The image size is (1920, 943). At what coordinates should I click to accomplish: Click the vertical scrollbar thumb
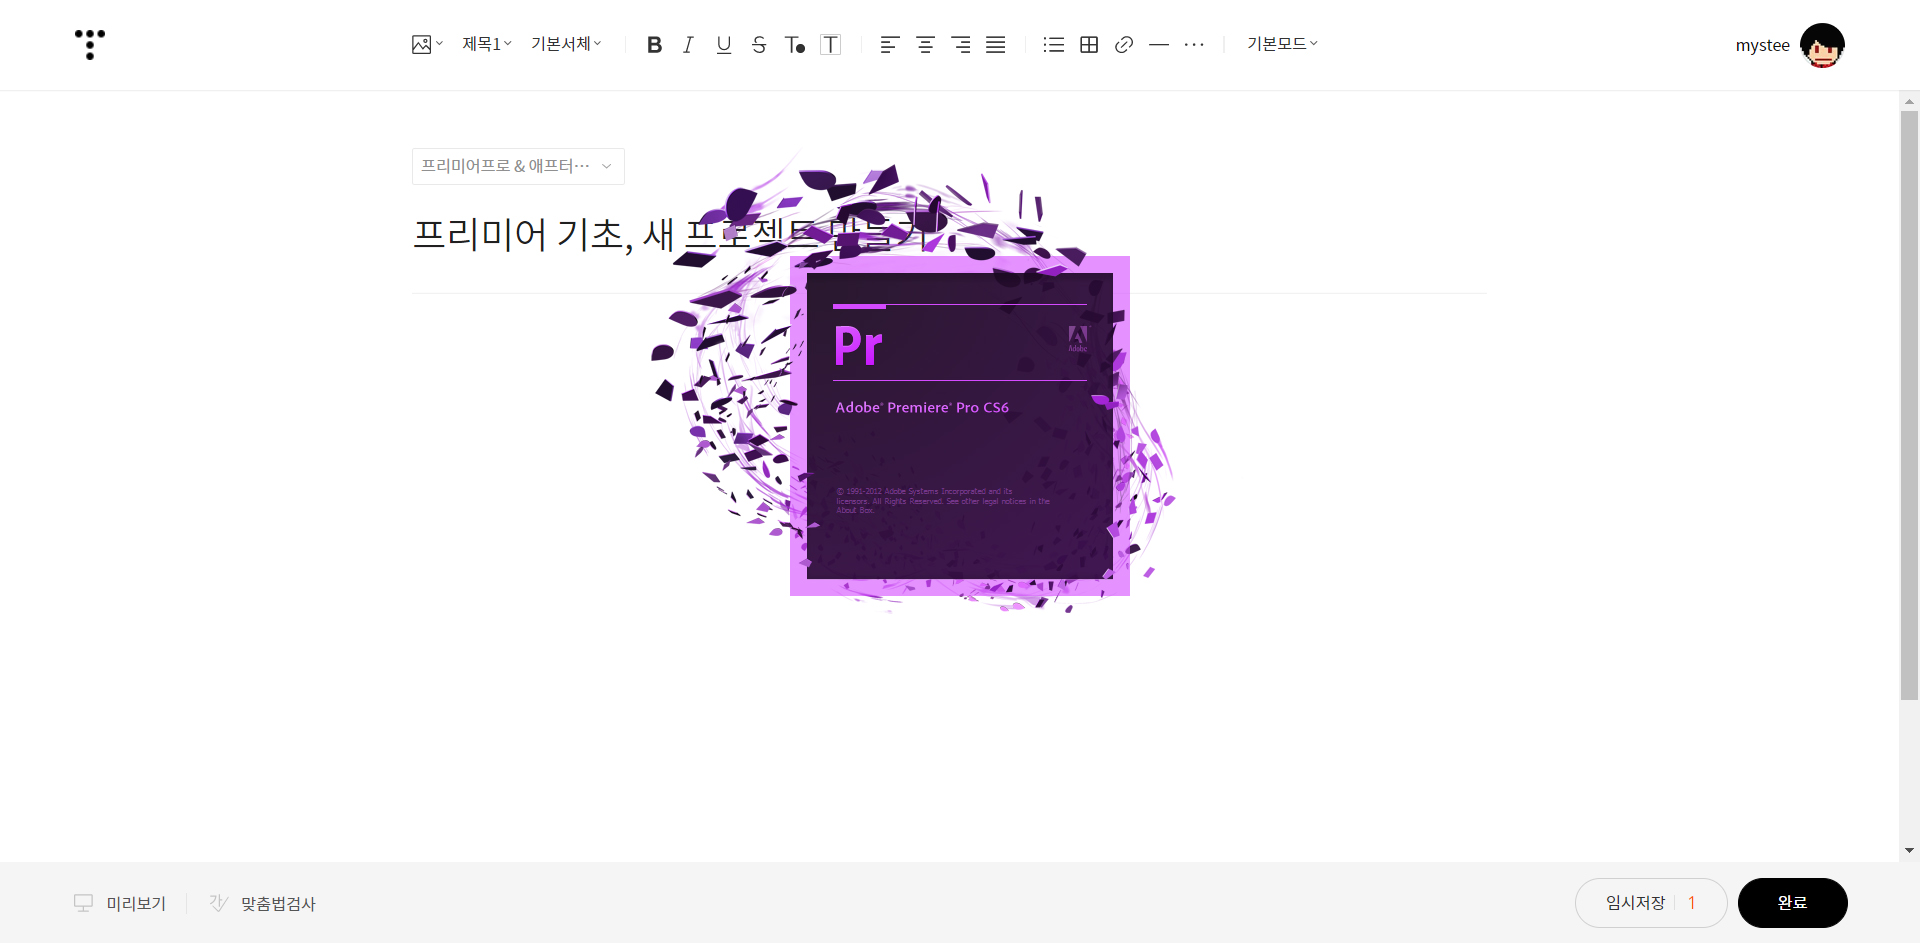[x=1909, y=405]
